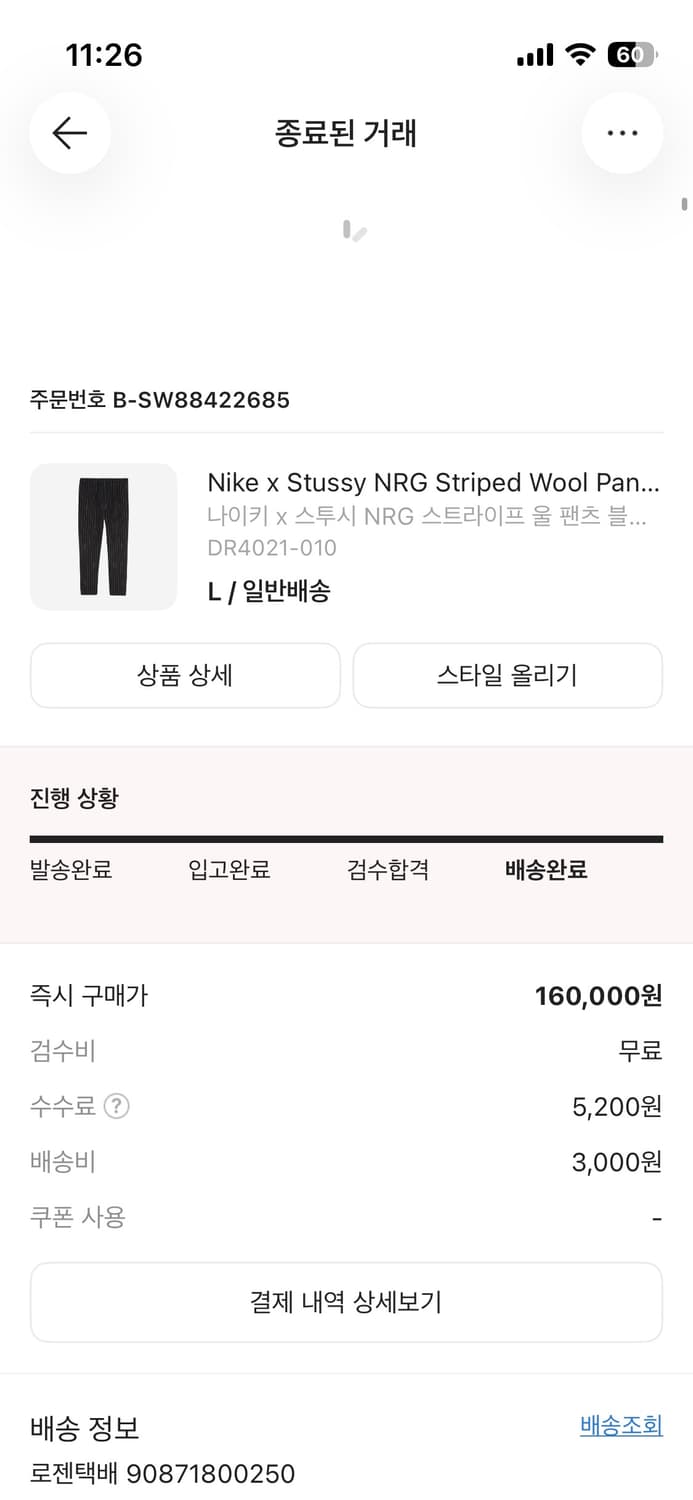Select the 배송완료 completed stage

pos(545,870)
